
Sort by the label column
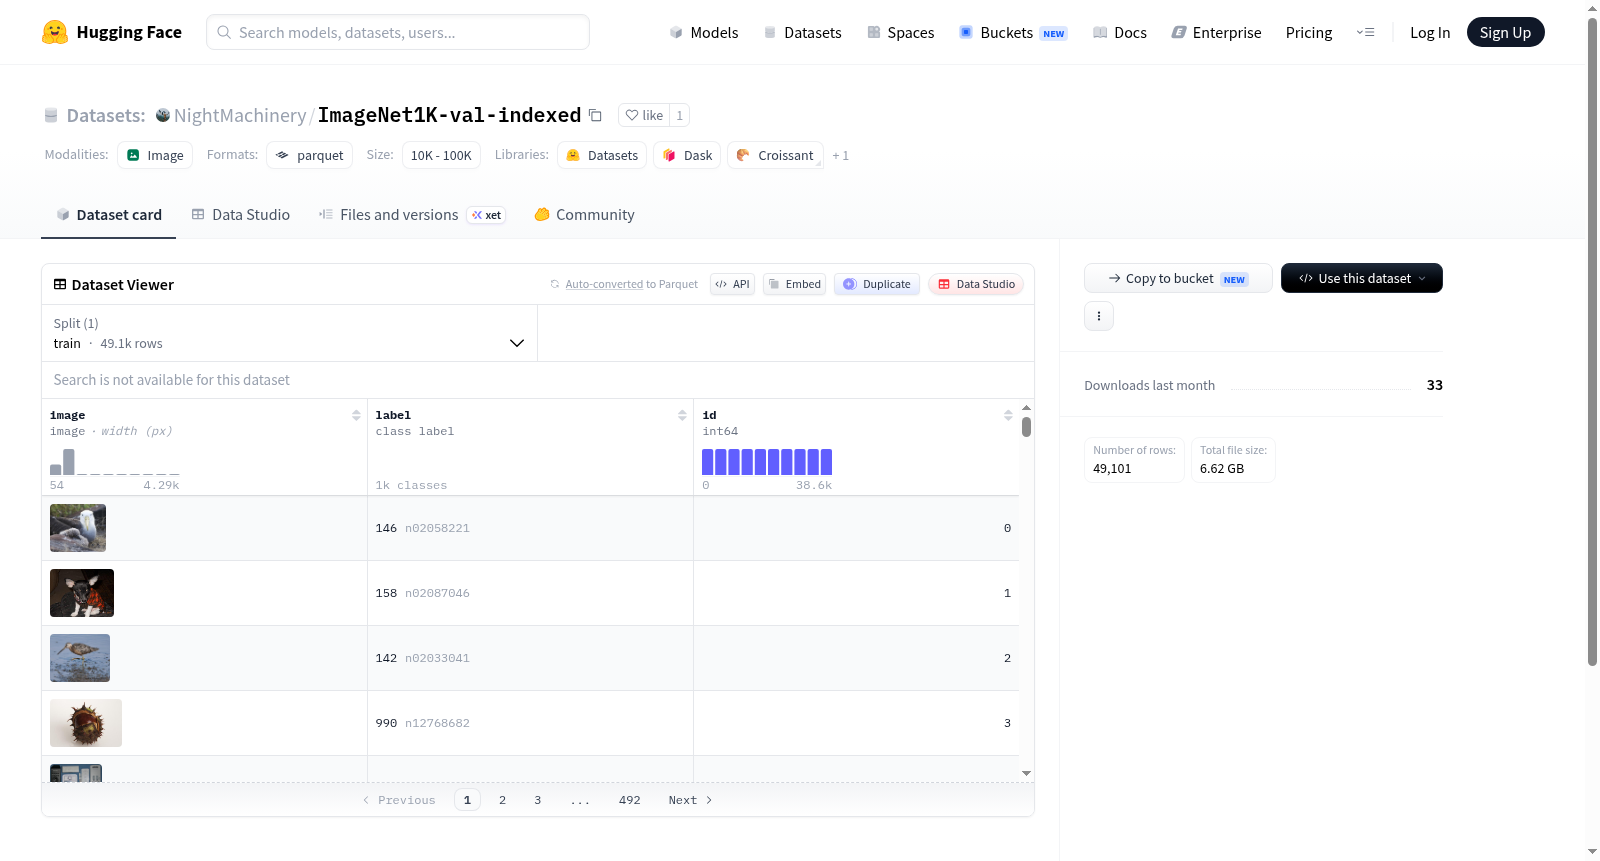click(x=682, y=415)
